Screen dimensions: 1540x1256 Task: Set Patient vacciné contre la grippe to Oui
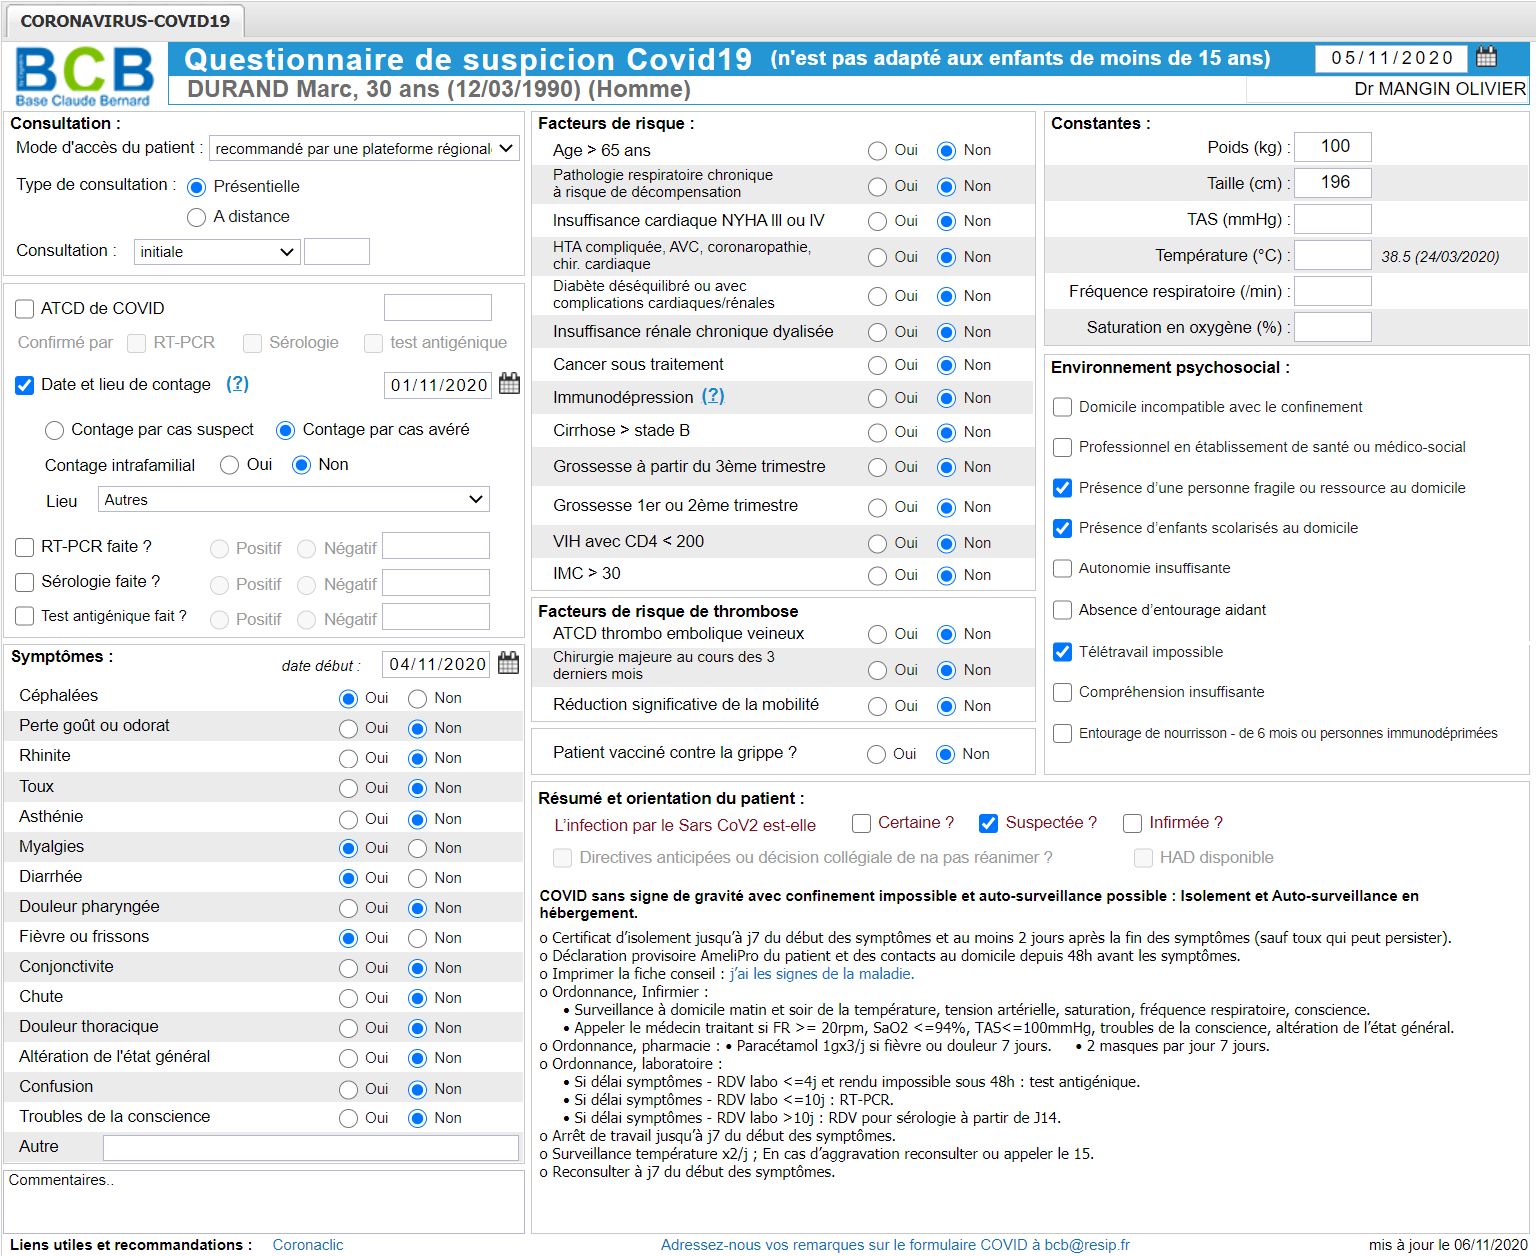876,755
